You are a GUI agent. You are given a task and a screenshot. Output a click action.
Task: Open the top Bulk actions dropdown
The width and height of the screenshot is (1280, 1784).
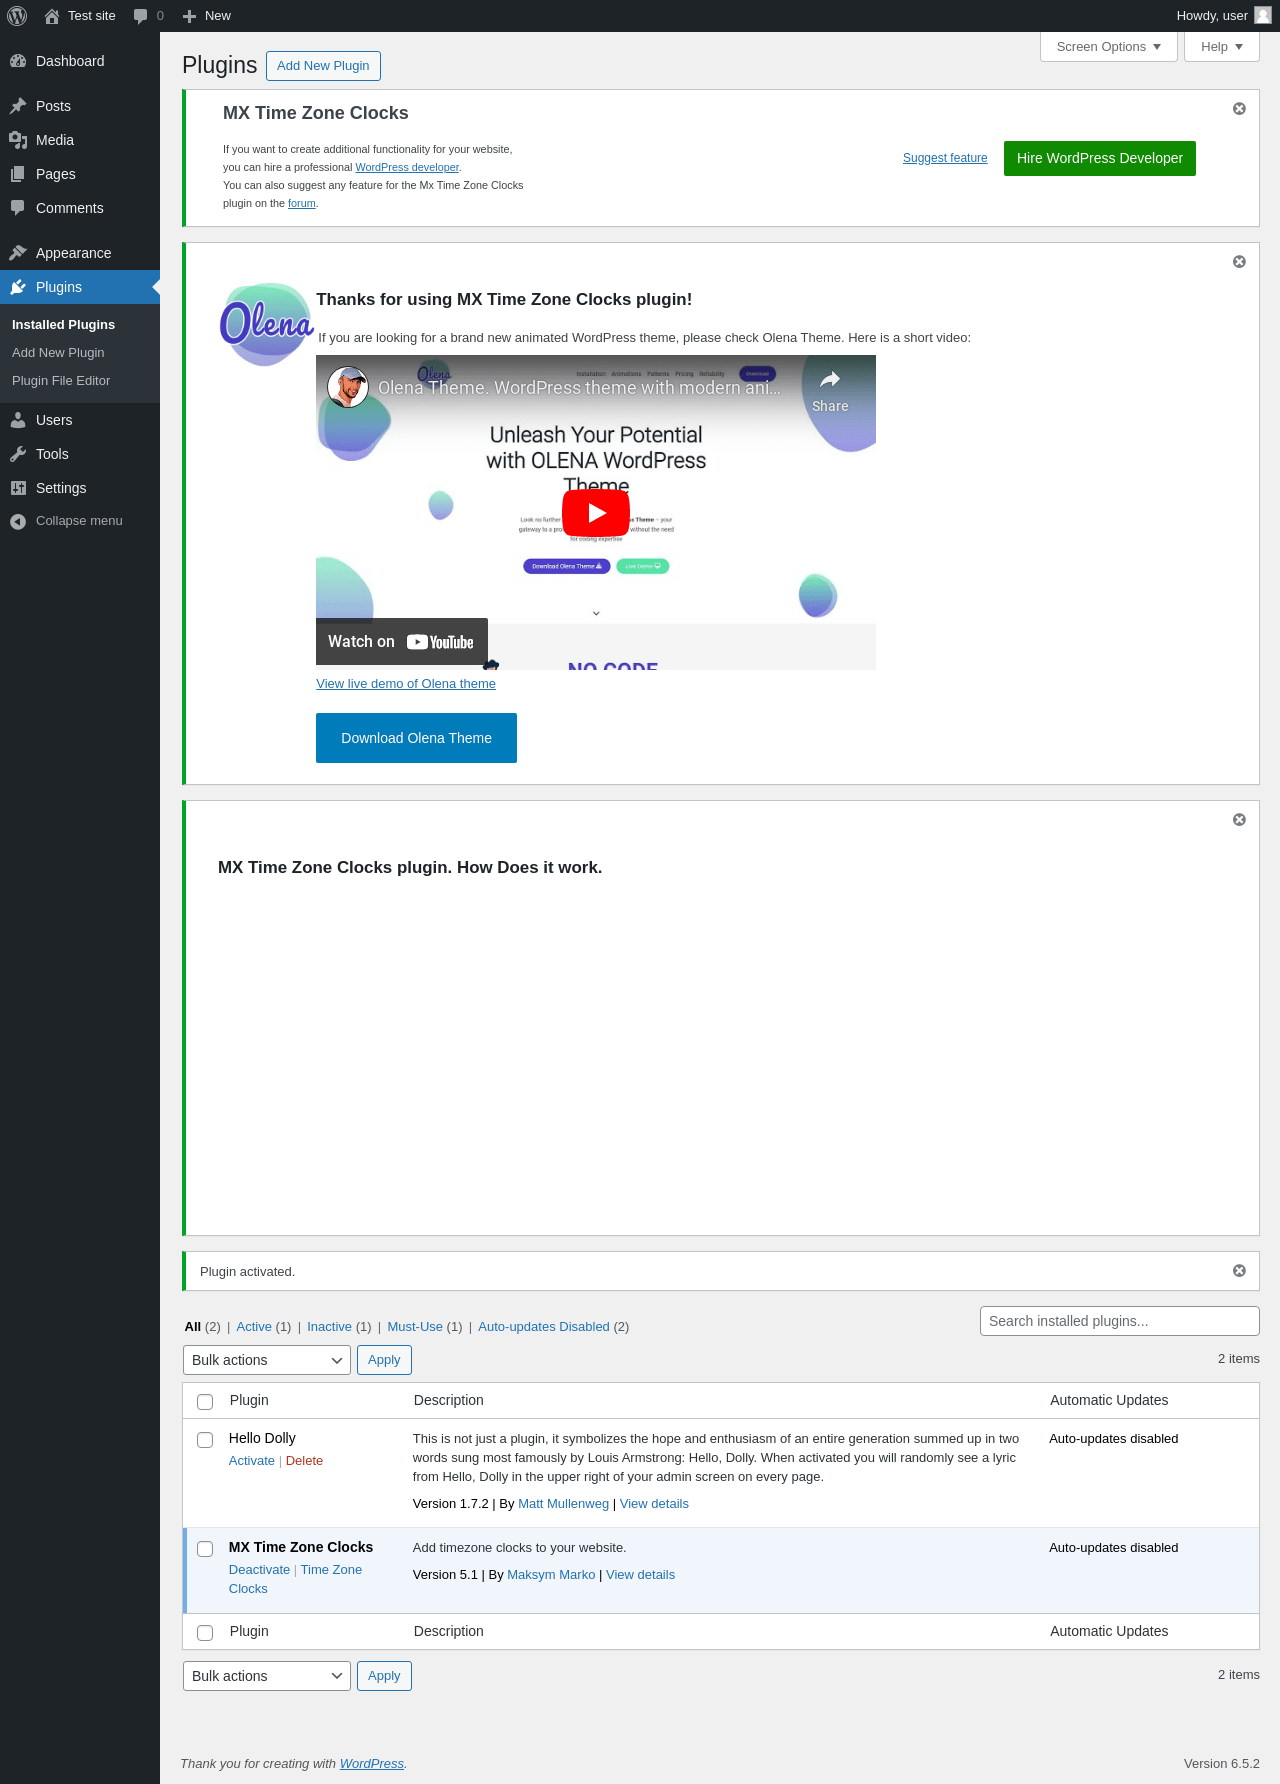267,1360
